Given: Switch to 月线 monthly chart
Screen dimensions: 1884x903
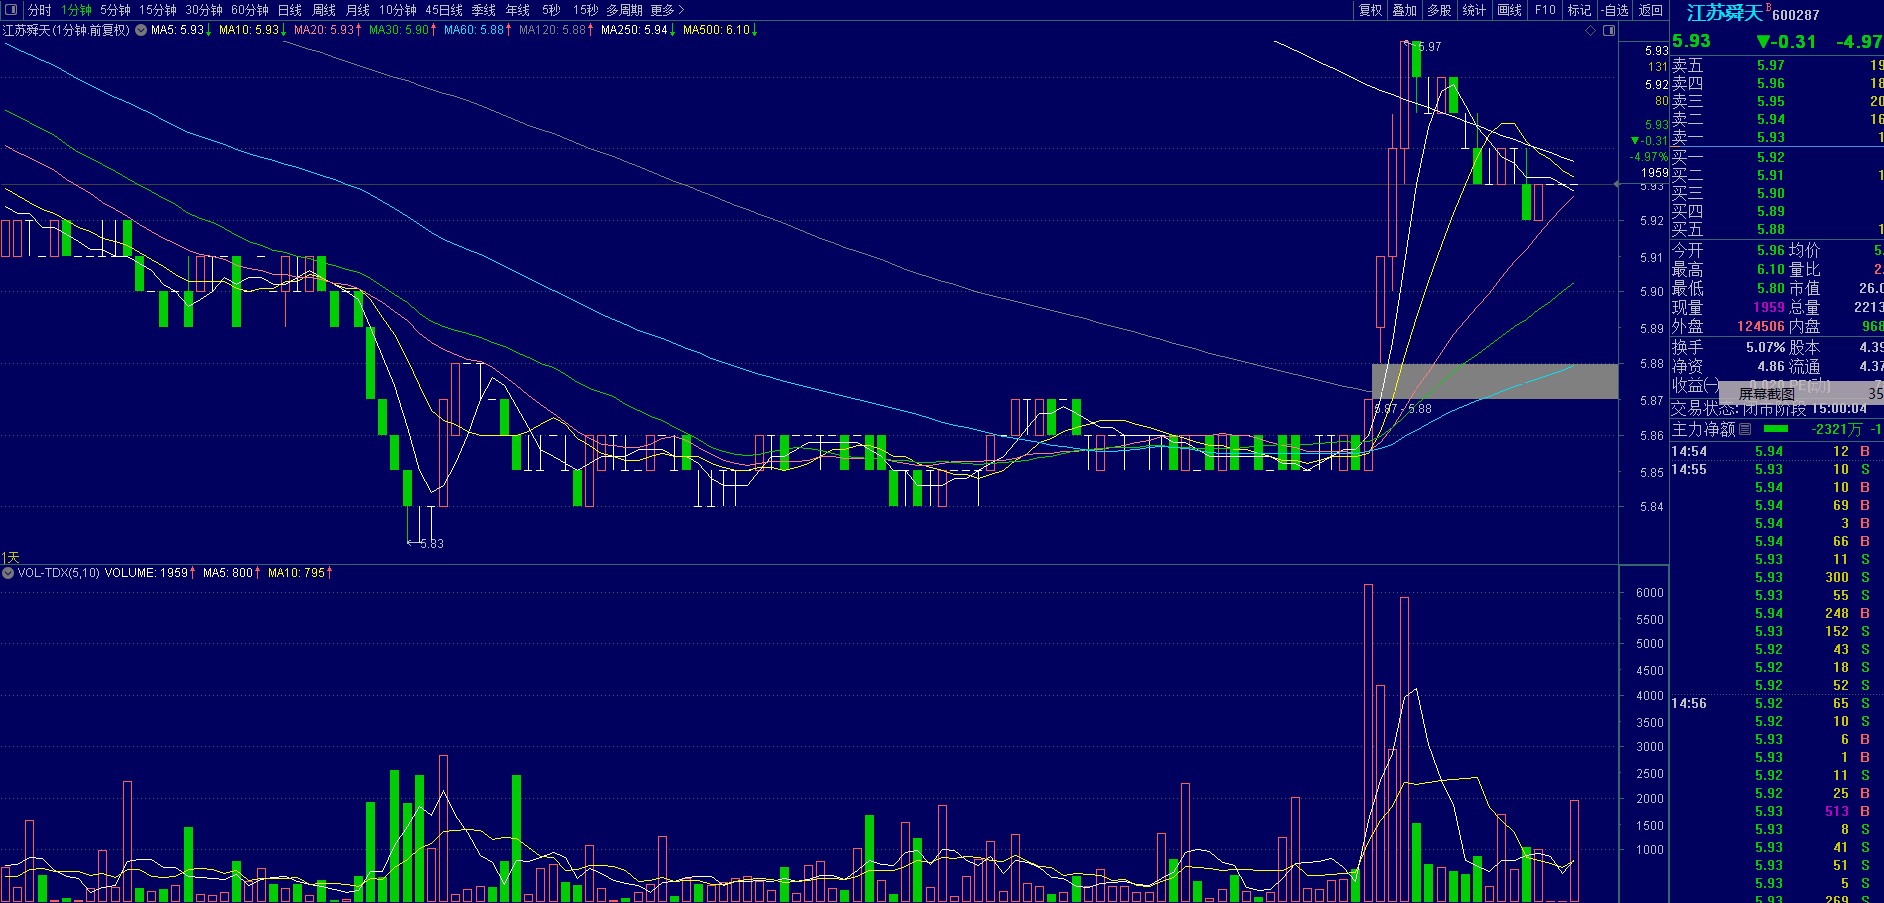Looking at the screenshot, I should 358,10.
